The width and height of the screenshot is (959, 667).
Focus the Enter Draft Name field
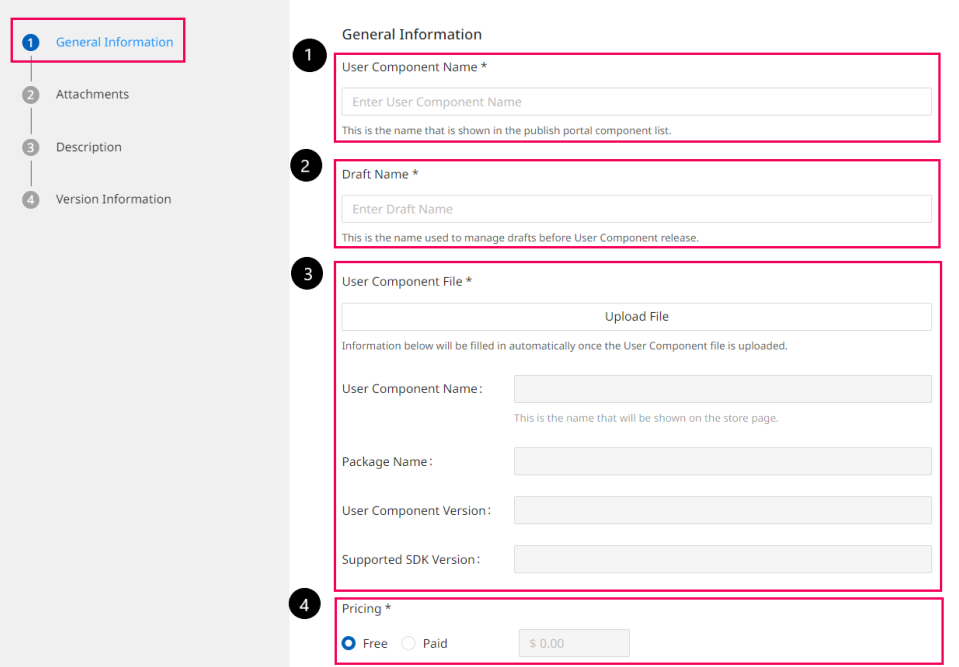637,209
